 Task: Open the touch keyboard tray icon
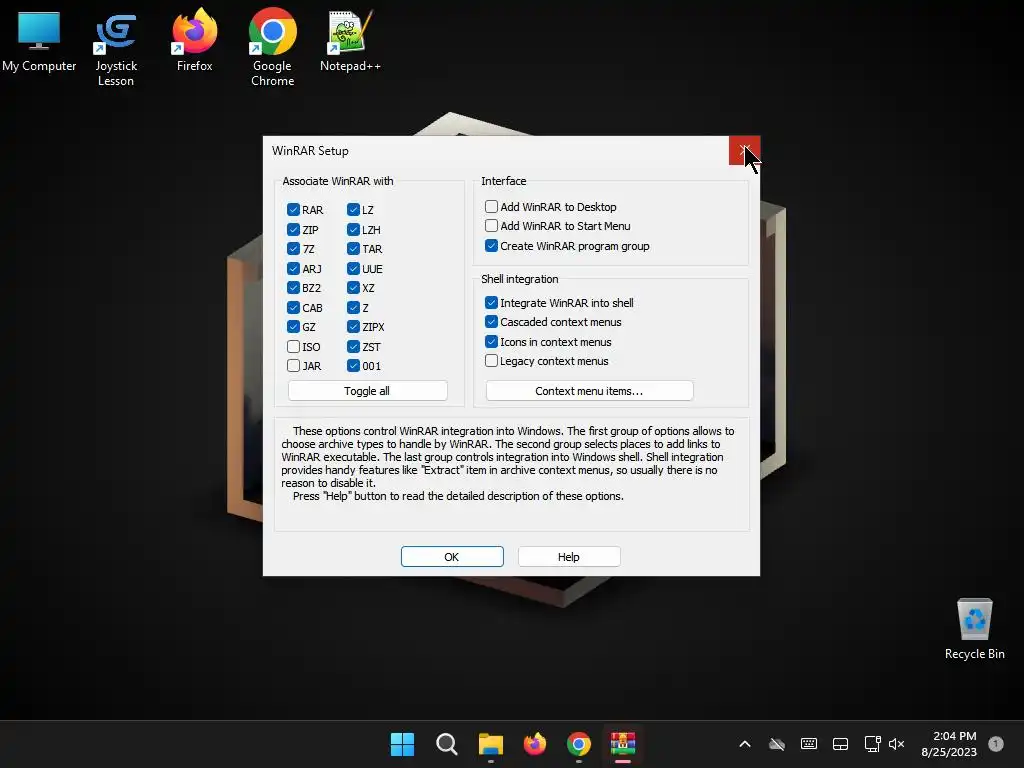[808, 744]
